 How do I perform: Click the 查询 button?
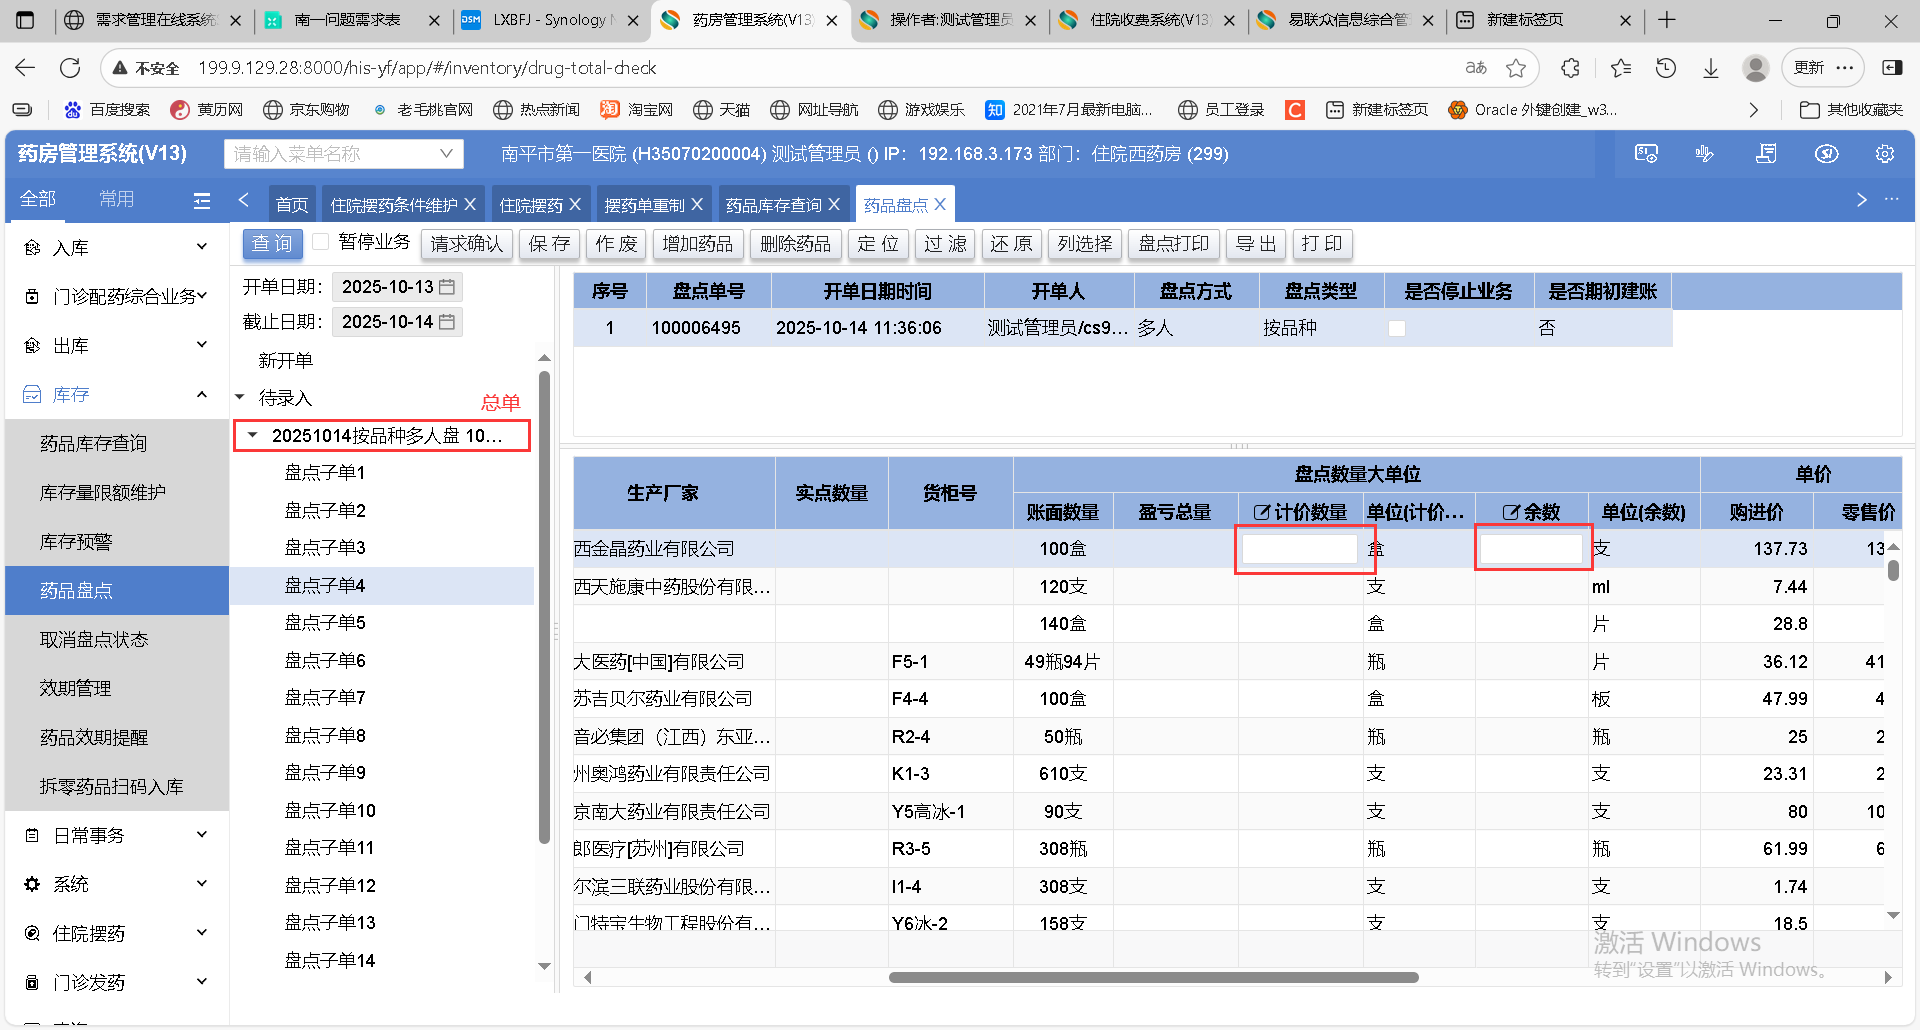coord(272,244)
